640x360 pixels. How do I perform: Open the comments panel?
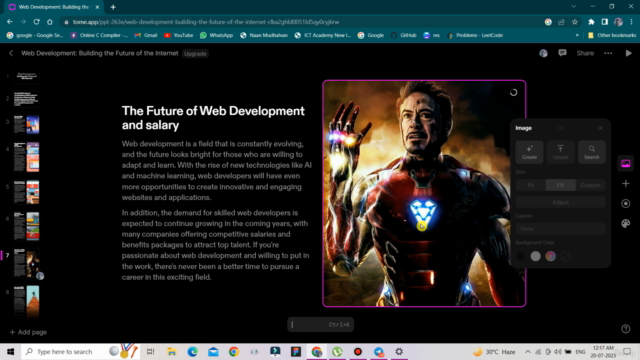point(562,53)
